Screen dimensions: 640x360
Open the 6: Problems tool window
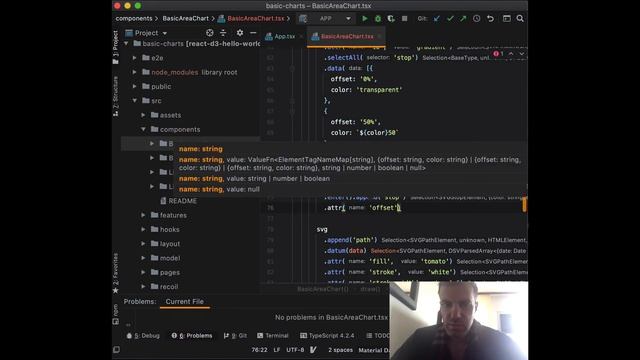[x=192, y=336]
